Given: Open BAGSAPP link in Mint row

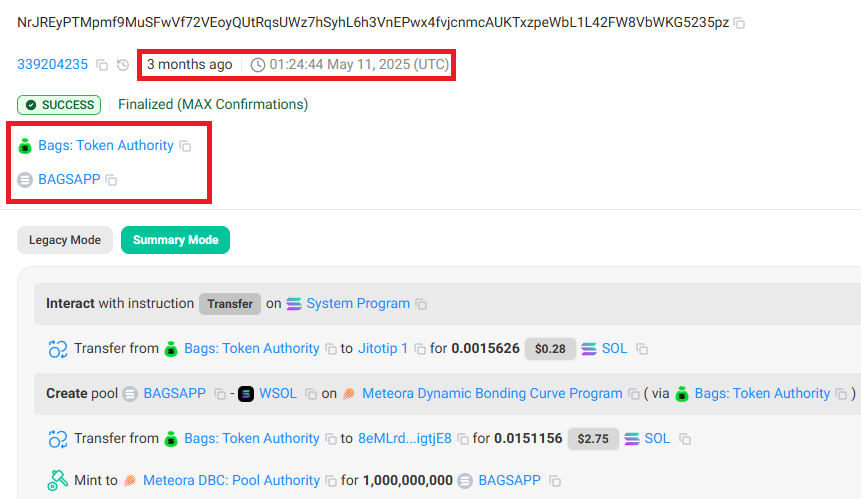Looking at the screenshot, I should 510,480.
